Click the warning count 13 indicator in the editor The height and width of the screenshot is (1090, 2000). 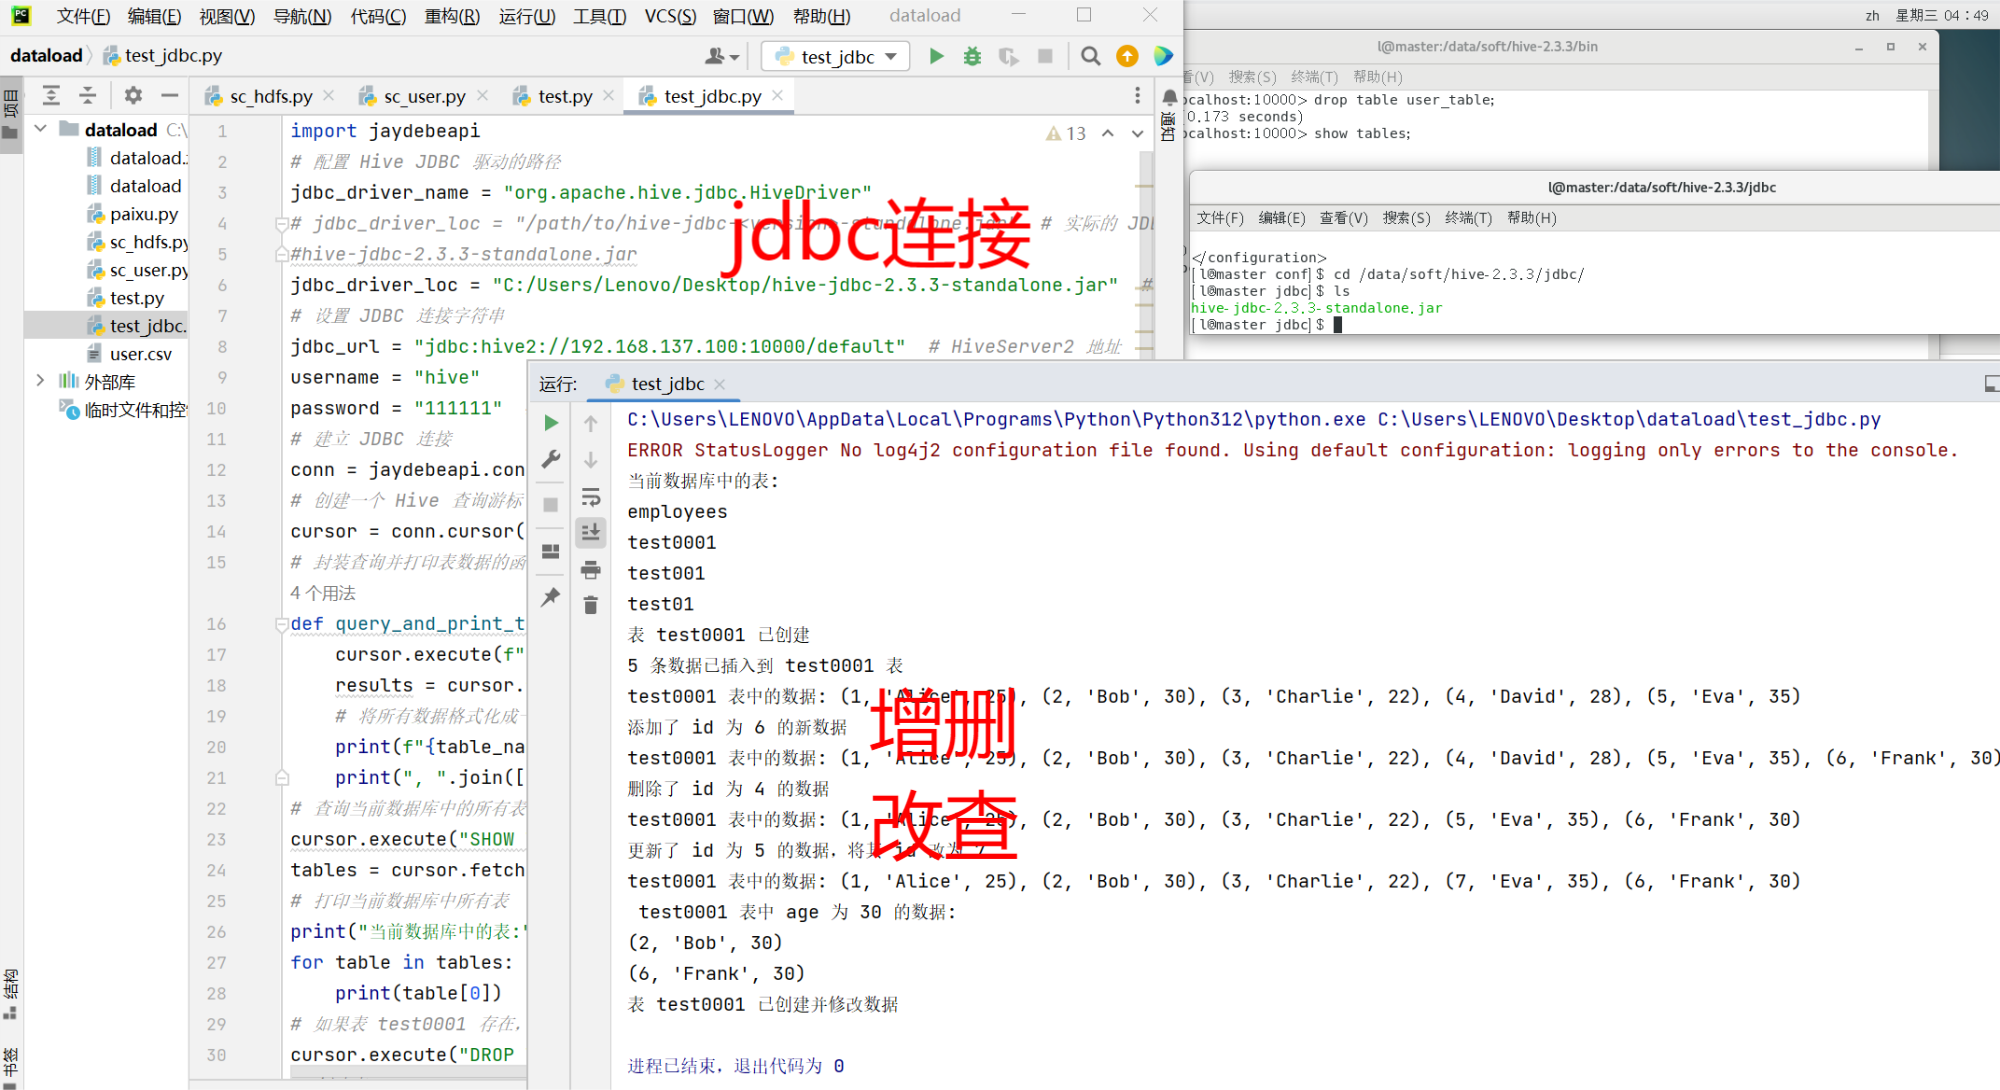(1066, 134)
